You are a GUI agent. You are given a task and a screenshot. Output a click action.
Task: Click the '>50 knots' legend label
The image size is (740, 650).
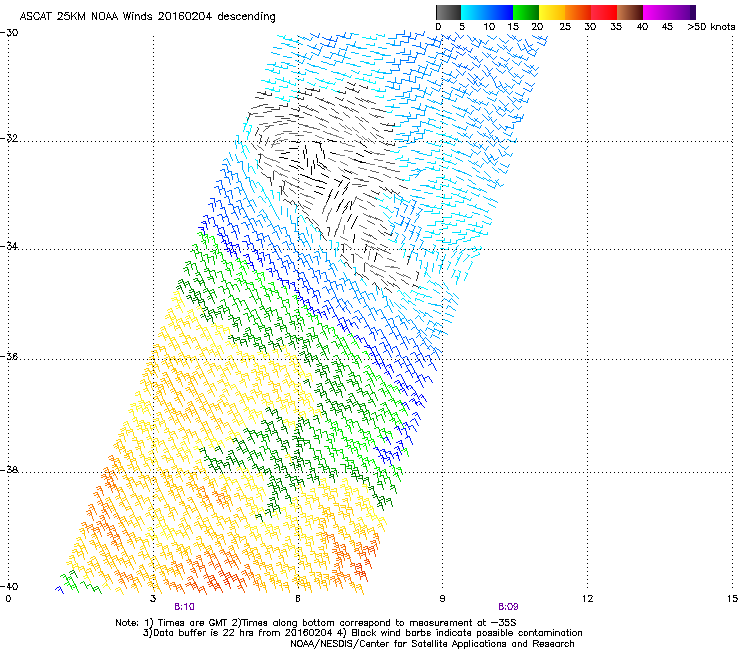pos(711,27)
